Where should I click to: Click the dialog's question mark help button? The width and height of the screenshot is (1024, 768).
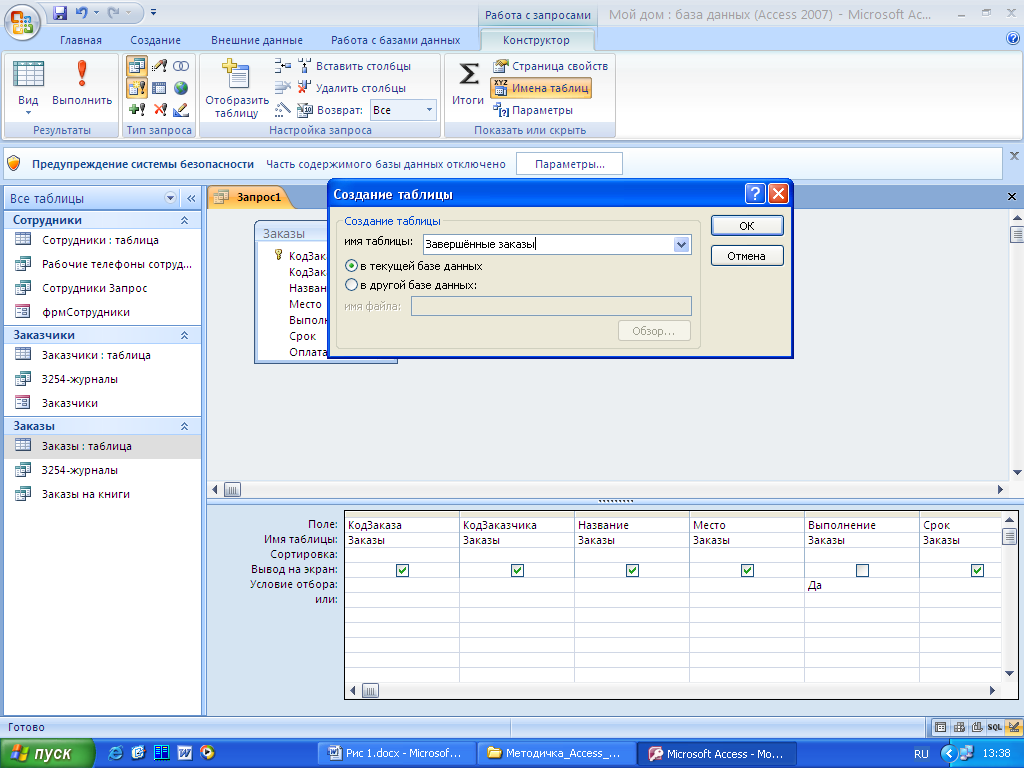coord(755,193)
